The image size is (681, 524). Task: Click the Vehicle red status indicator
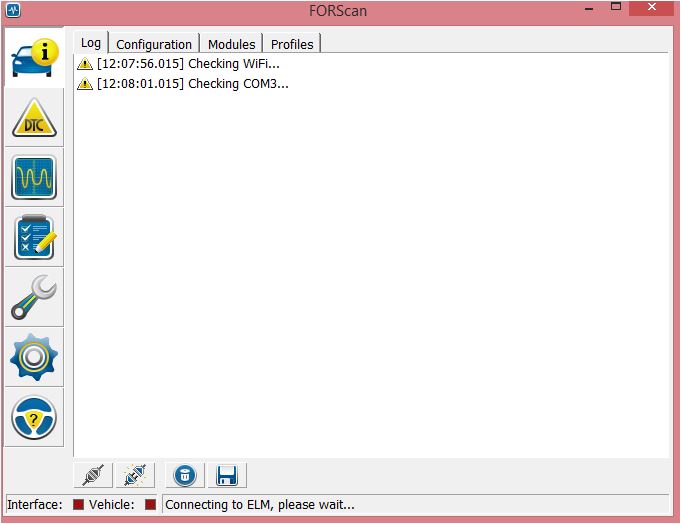[x=150, y=504]
